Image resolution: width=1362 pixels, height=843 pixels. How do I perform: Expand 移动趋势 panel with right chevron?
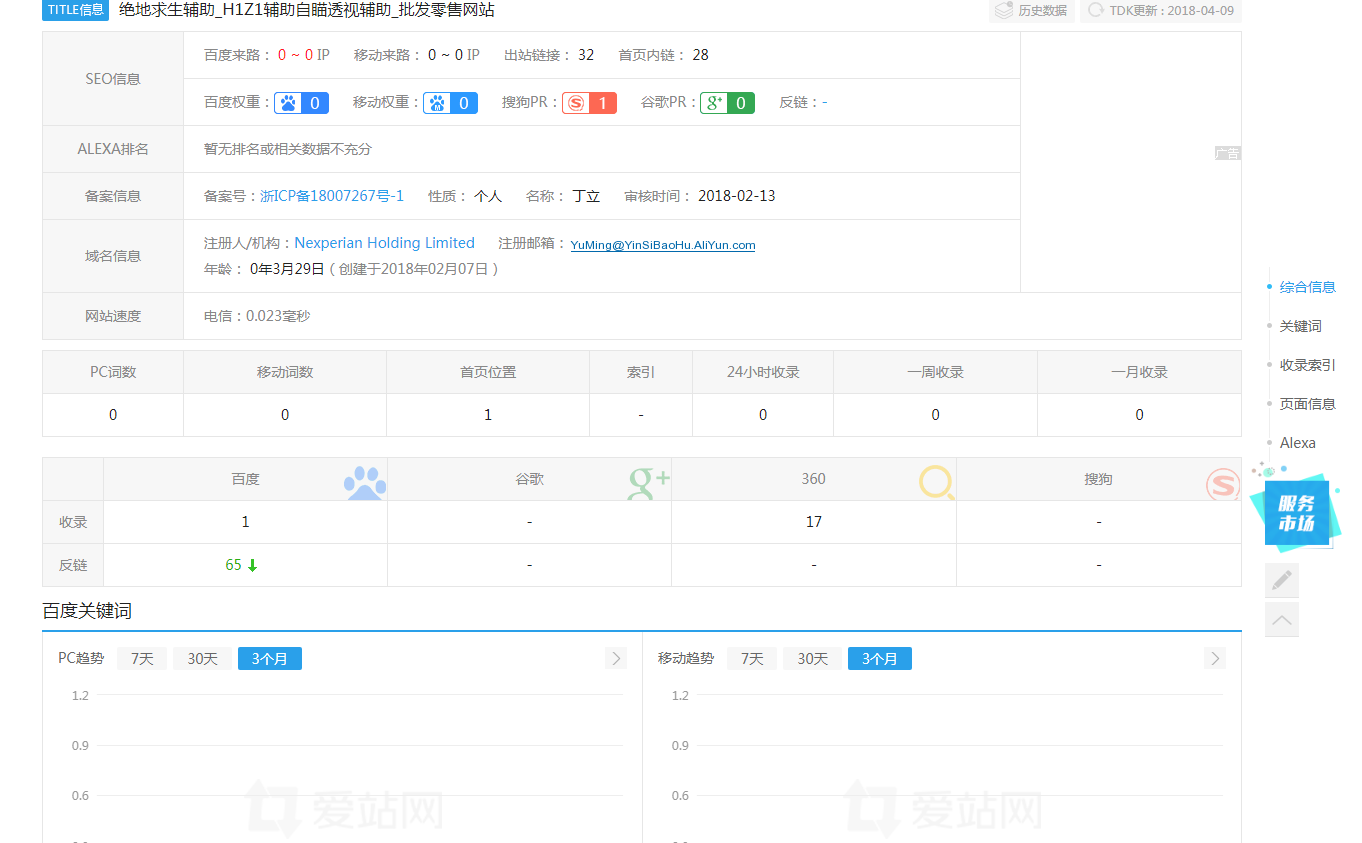tap(1215, 658)
